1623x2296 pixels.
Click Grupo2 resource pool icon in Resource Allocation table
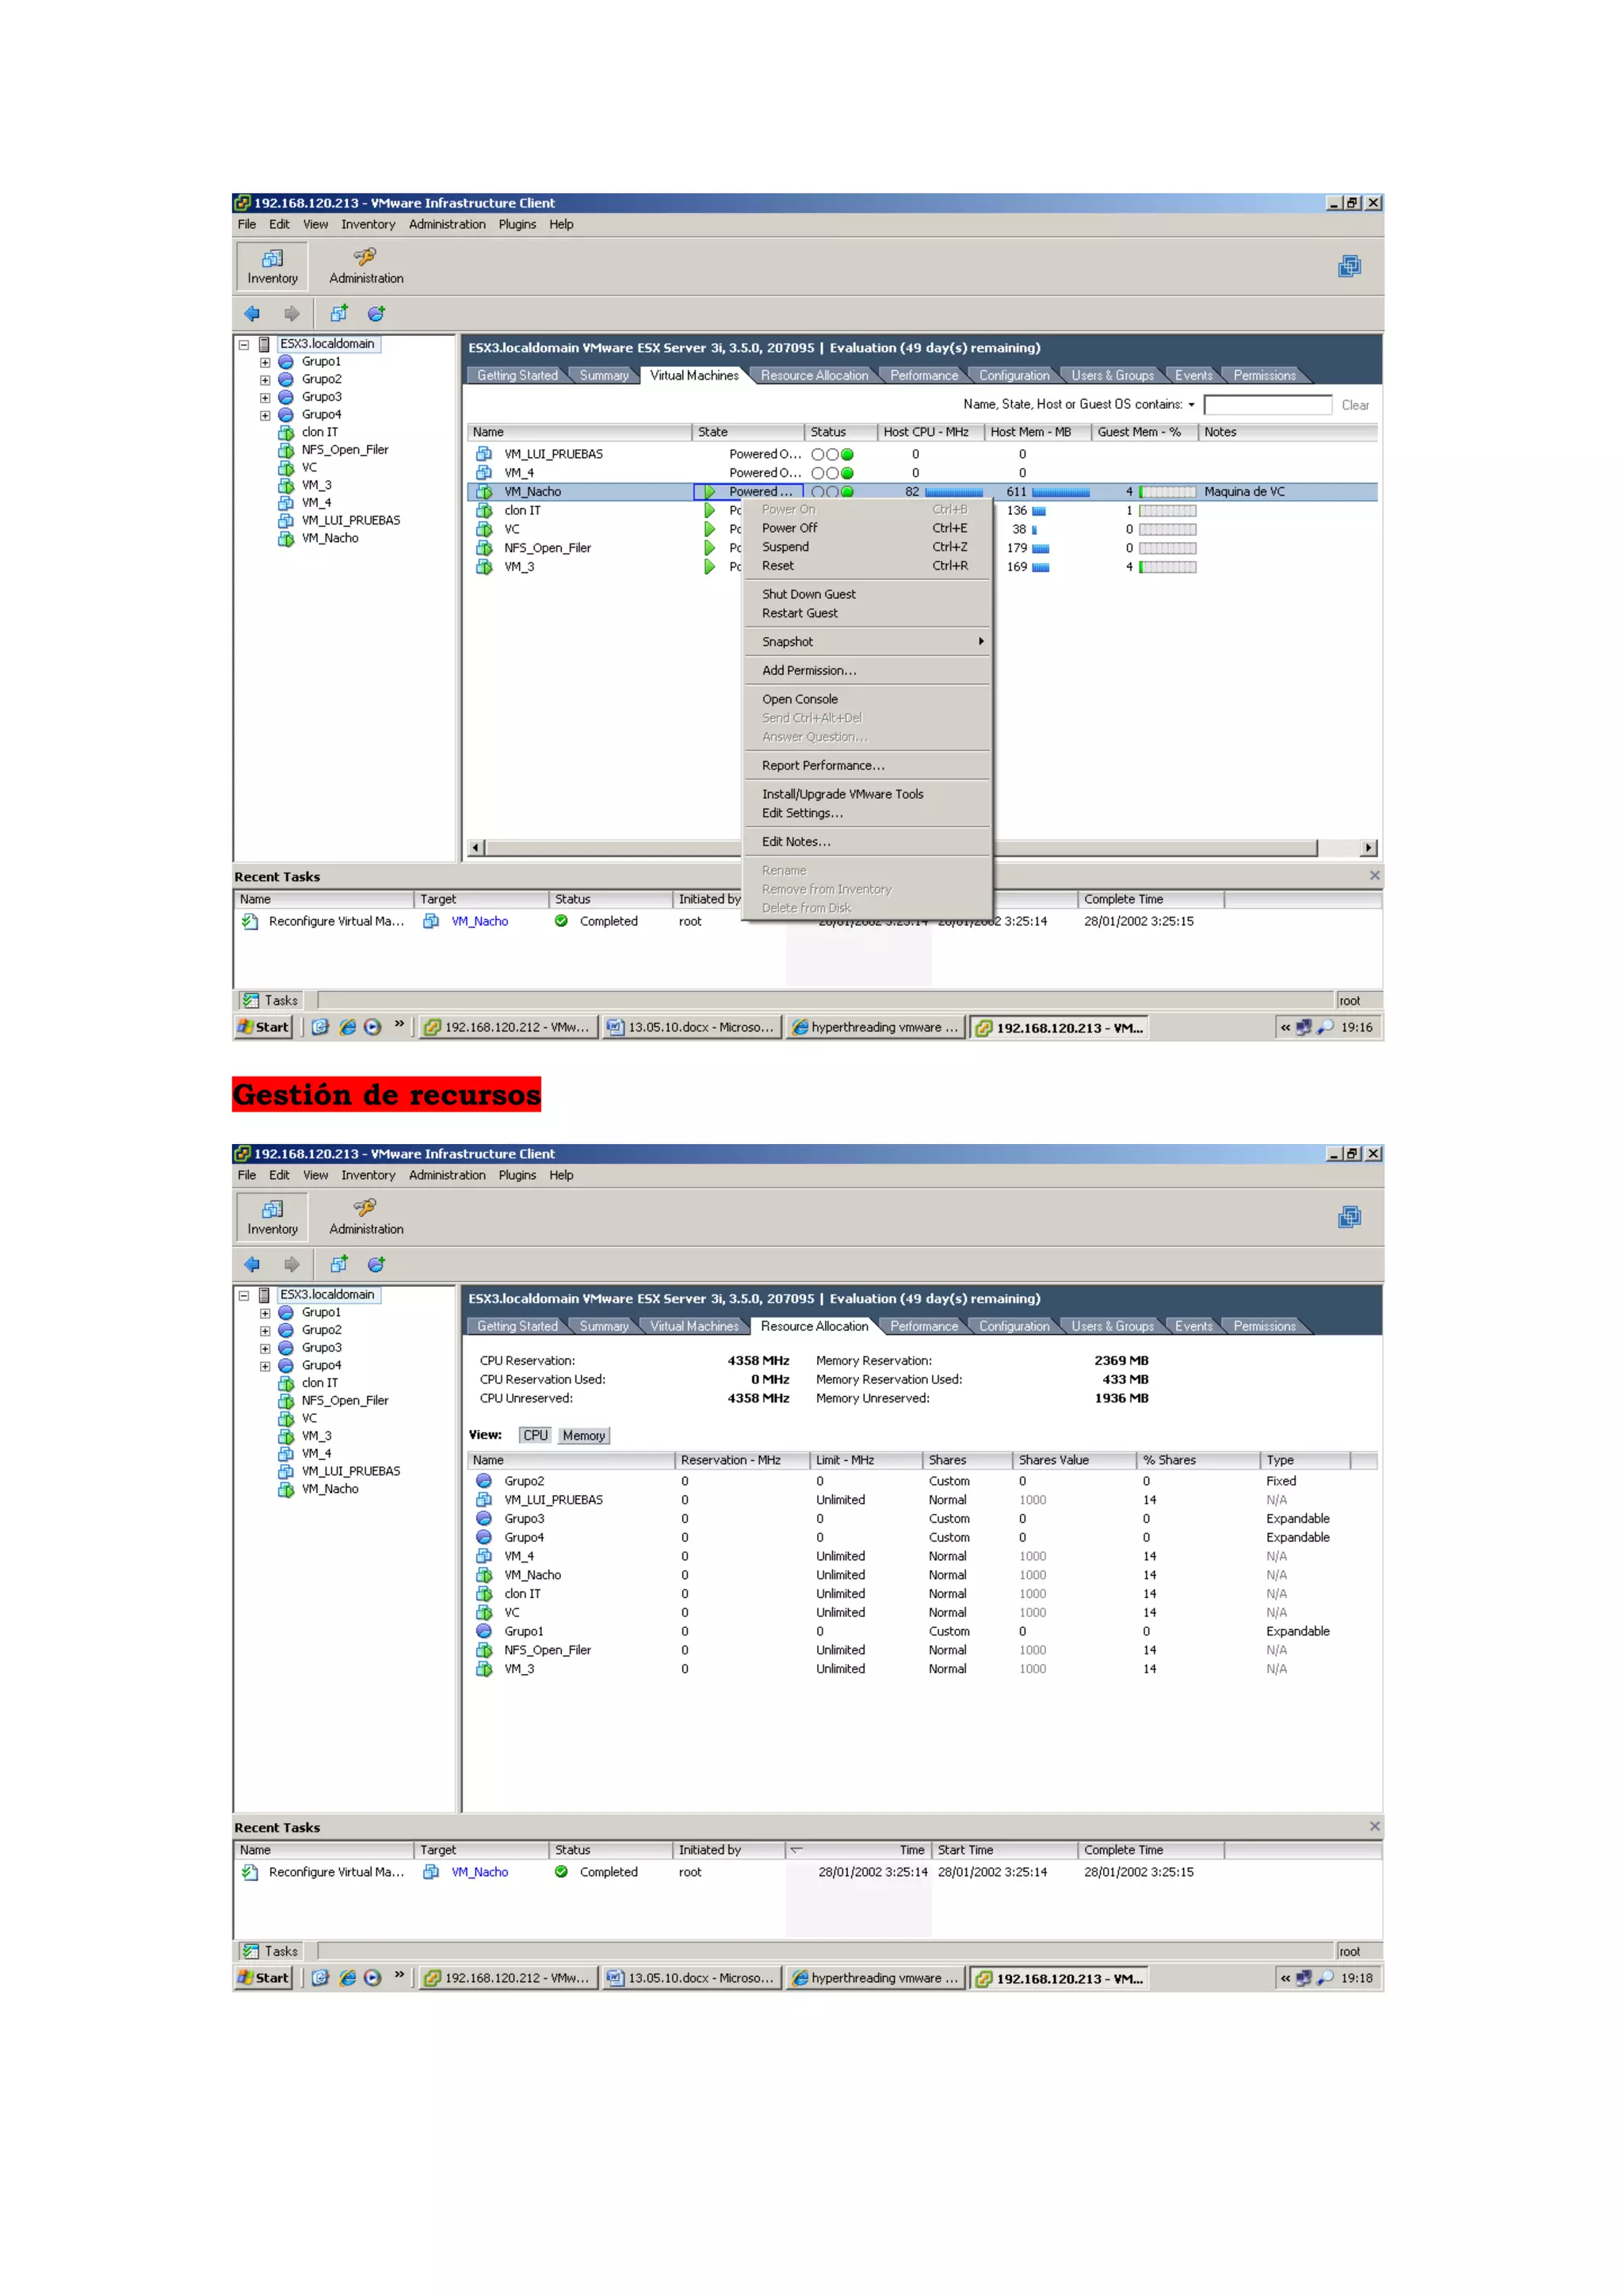pyautogui.click(x=484, y=1481)
